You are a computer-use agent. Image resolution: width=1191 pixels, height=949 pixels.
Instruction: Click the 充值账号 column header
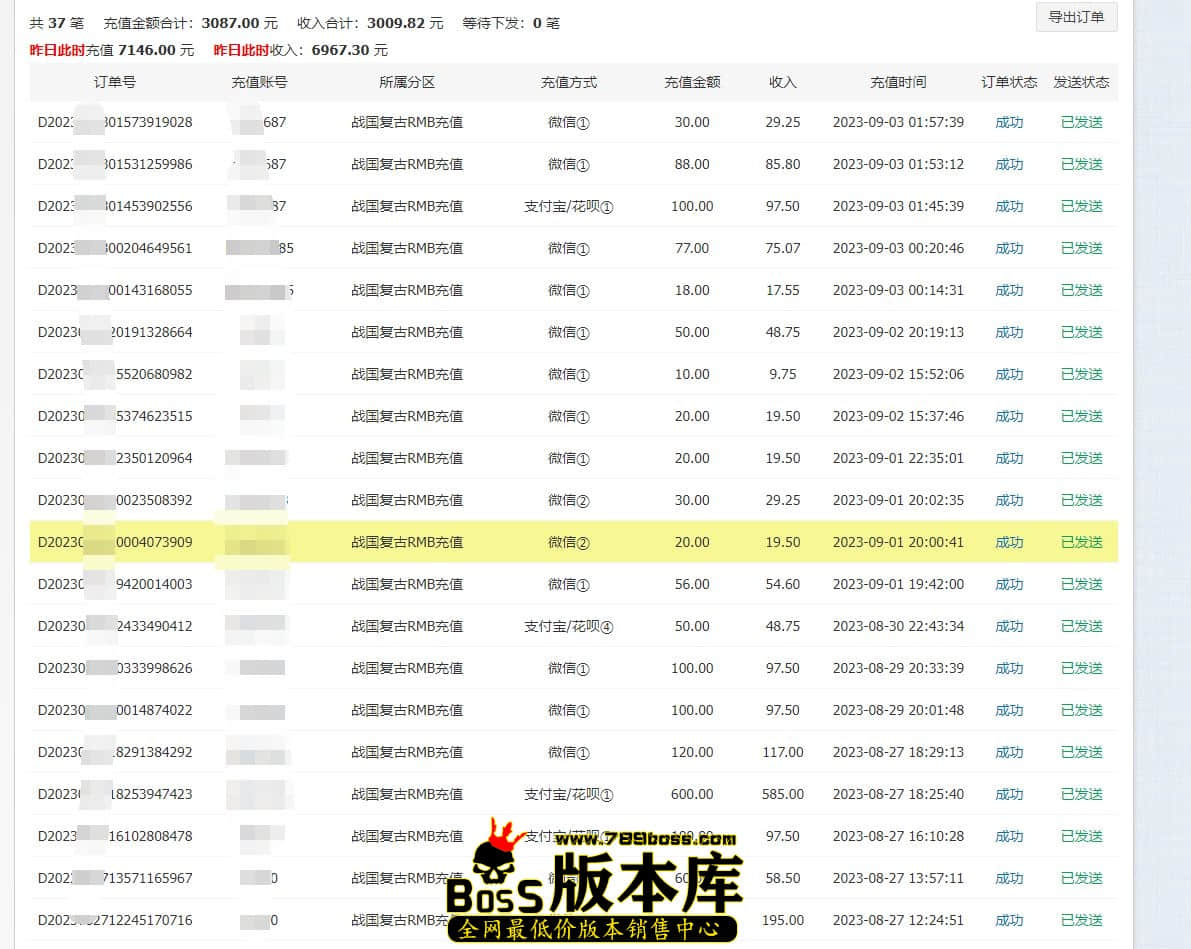(259, 82)
